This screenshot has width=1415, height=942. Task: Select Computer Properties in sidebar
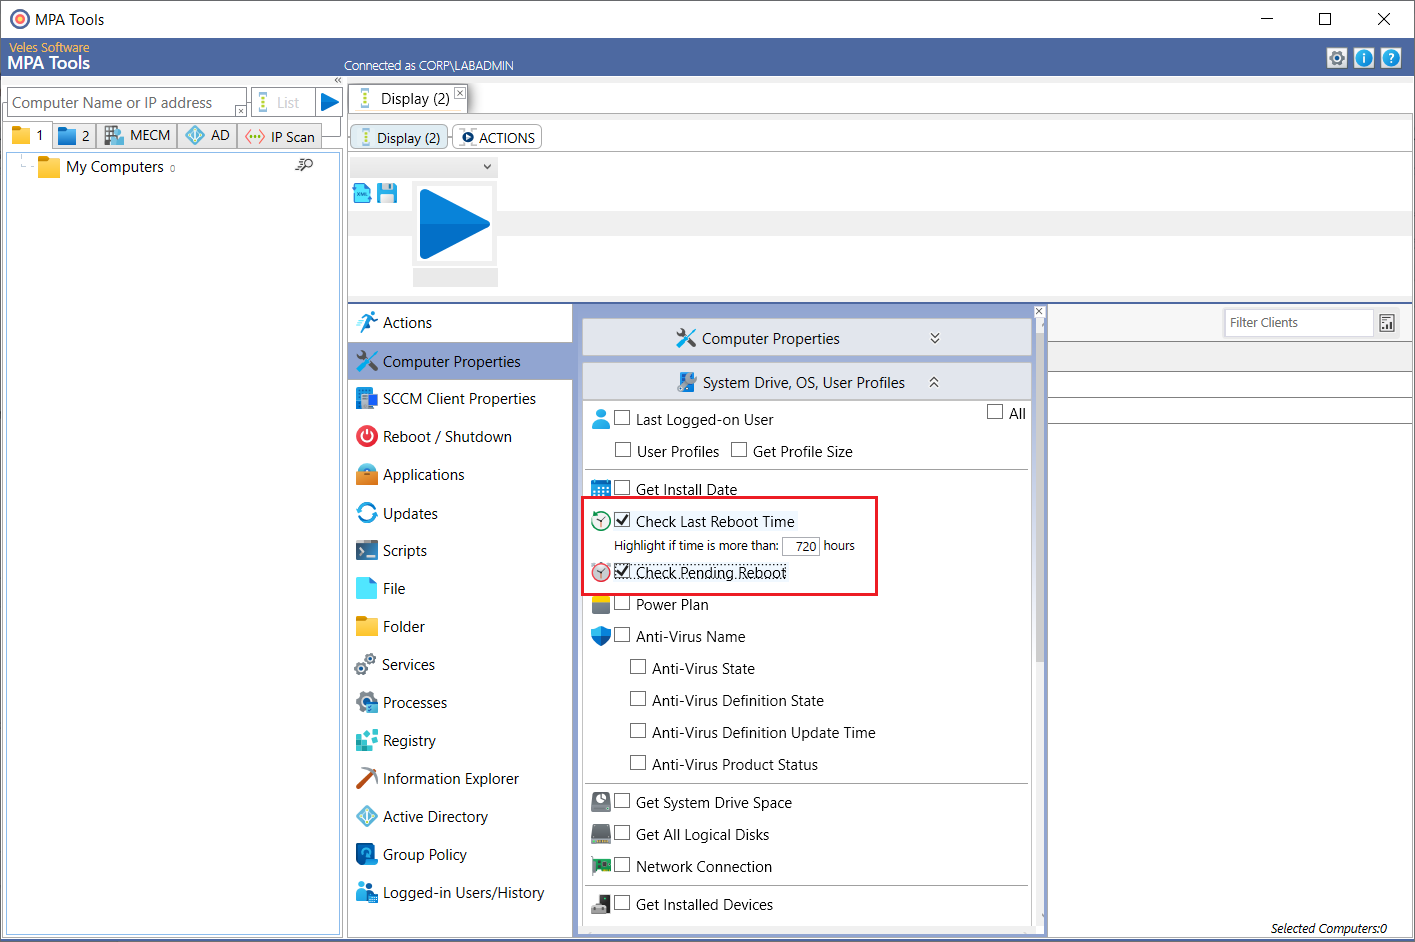tap(460, 361)
